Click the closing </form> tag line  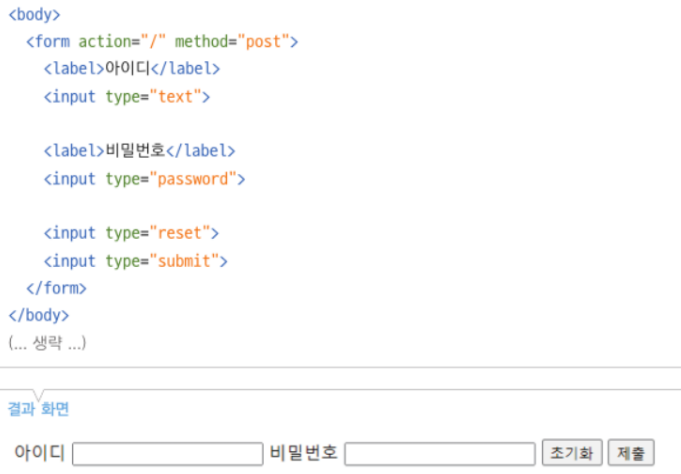coord(56,288)
